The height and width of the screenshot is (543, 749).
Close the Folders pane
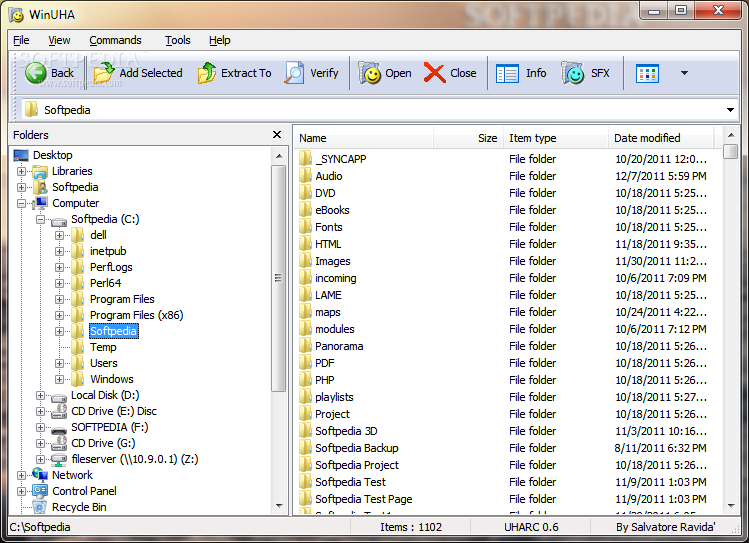click(277, 135)
